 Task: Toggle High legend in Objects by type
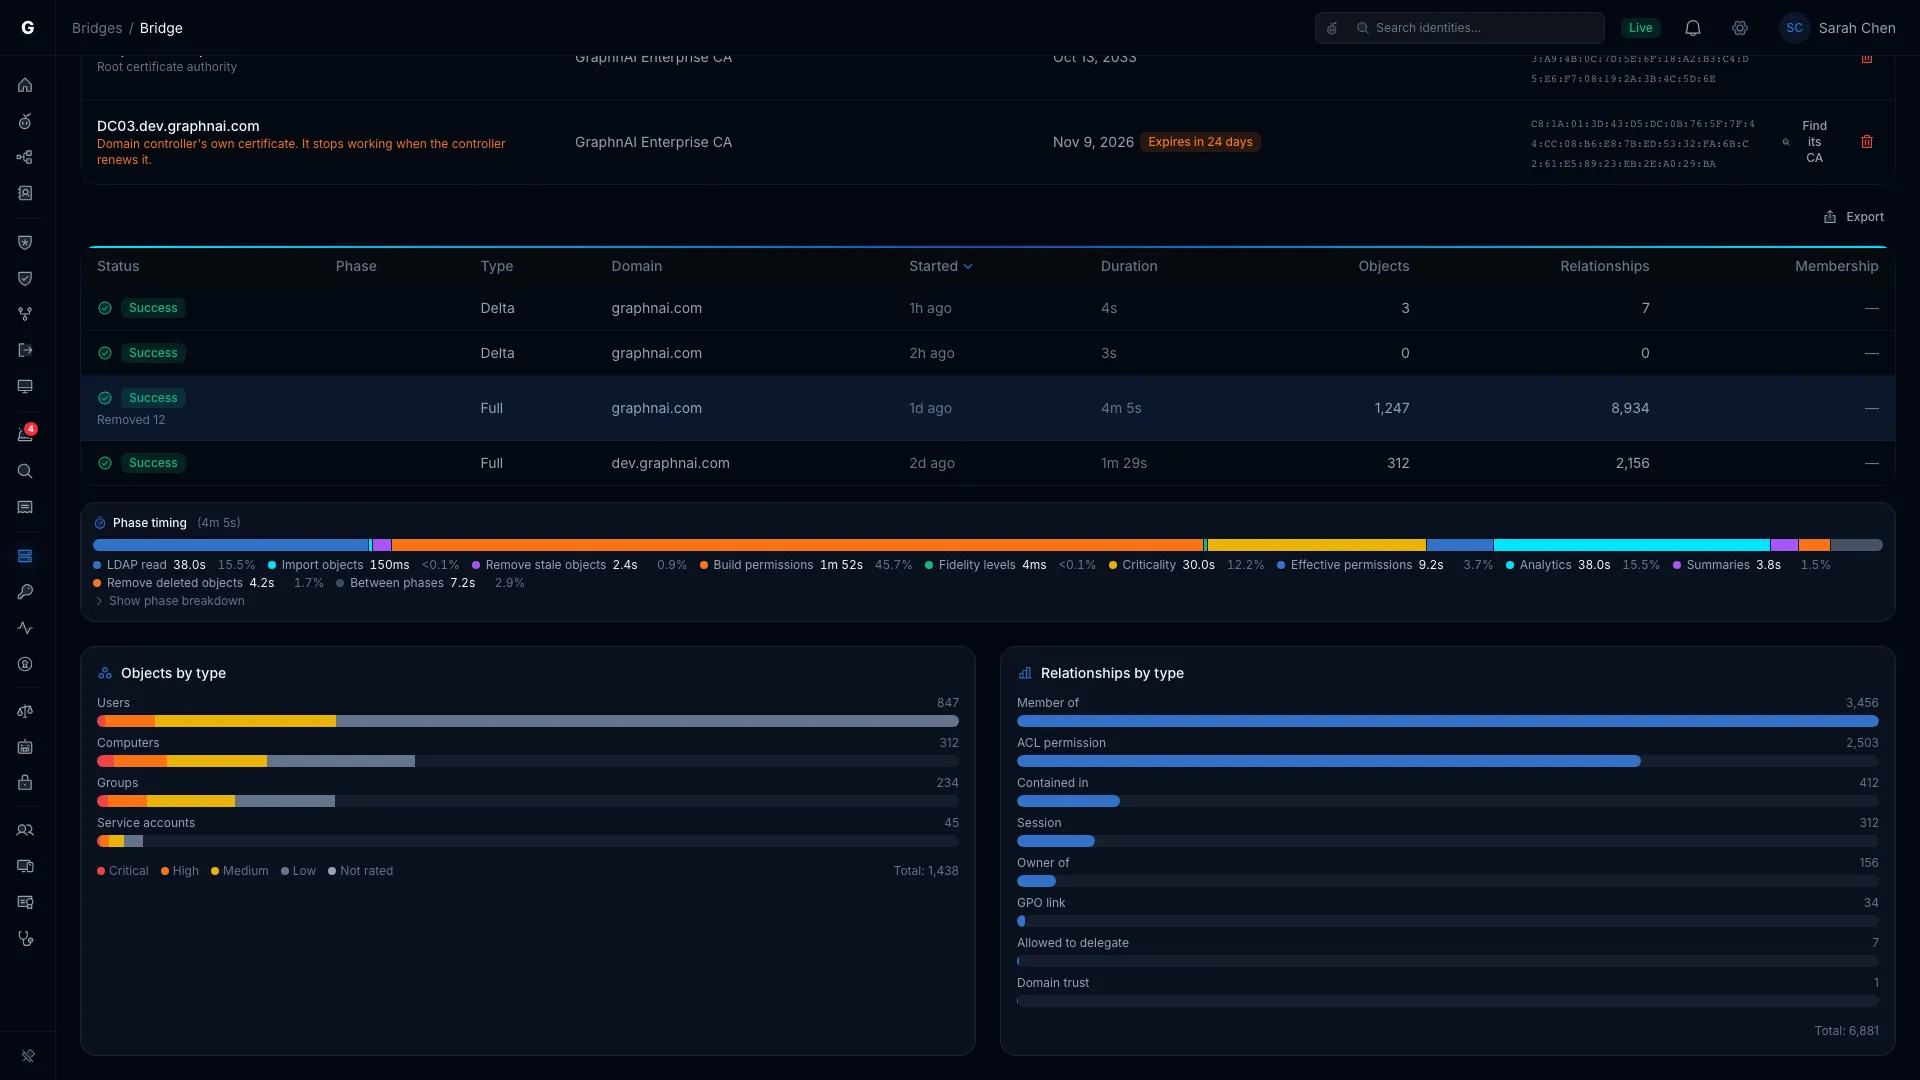(180, 871)
